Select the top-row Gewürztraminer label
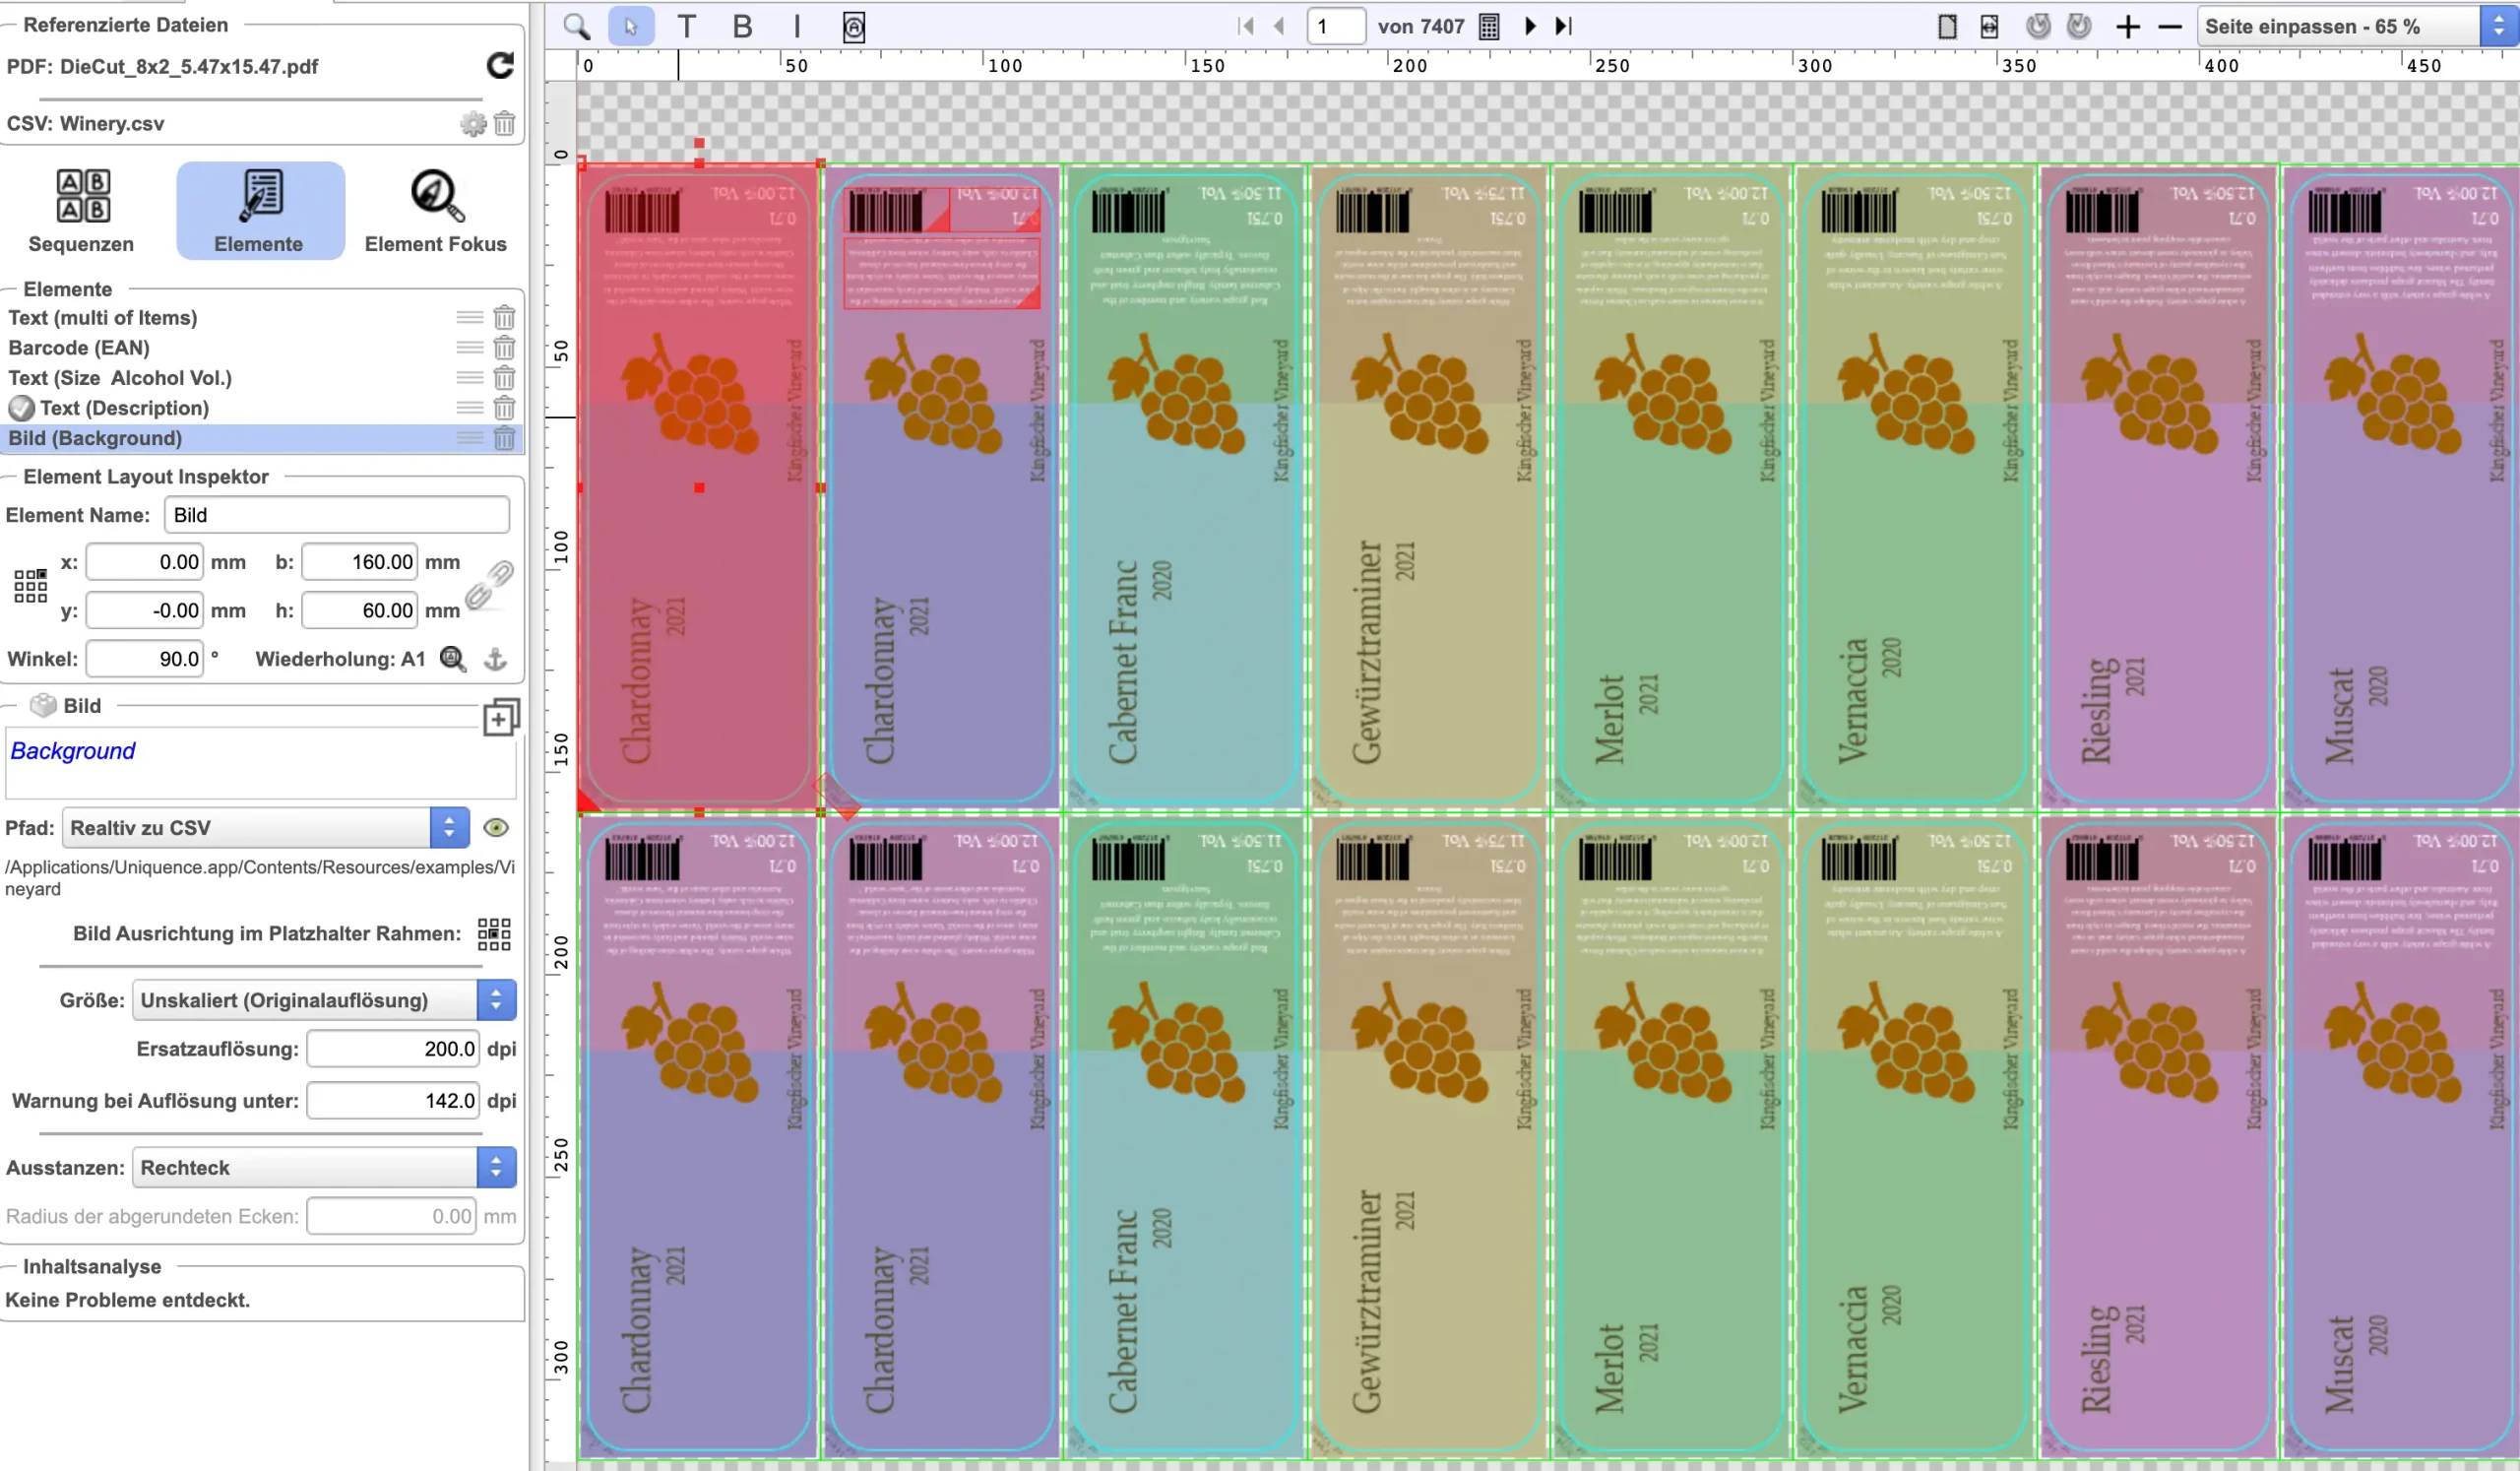The image size is (2520, 1471). pyautogui.click(x=1428, y=488)
